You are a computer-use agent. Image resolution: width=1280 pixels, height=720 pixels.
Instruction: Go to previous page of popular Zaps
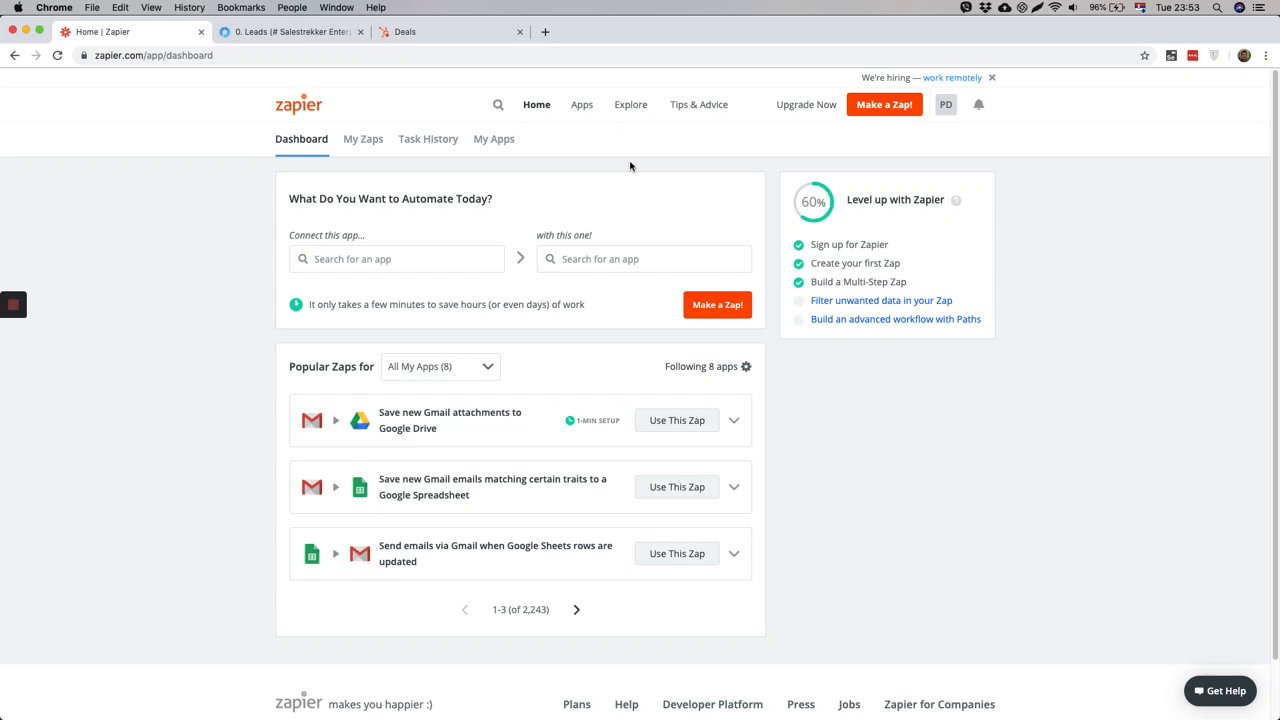pos(465,609)
